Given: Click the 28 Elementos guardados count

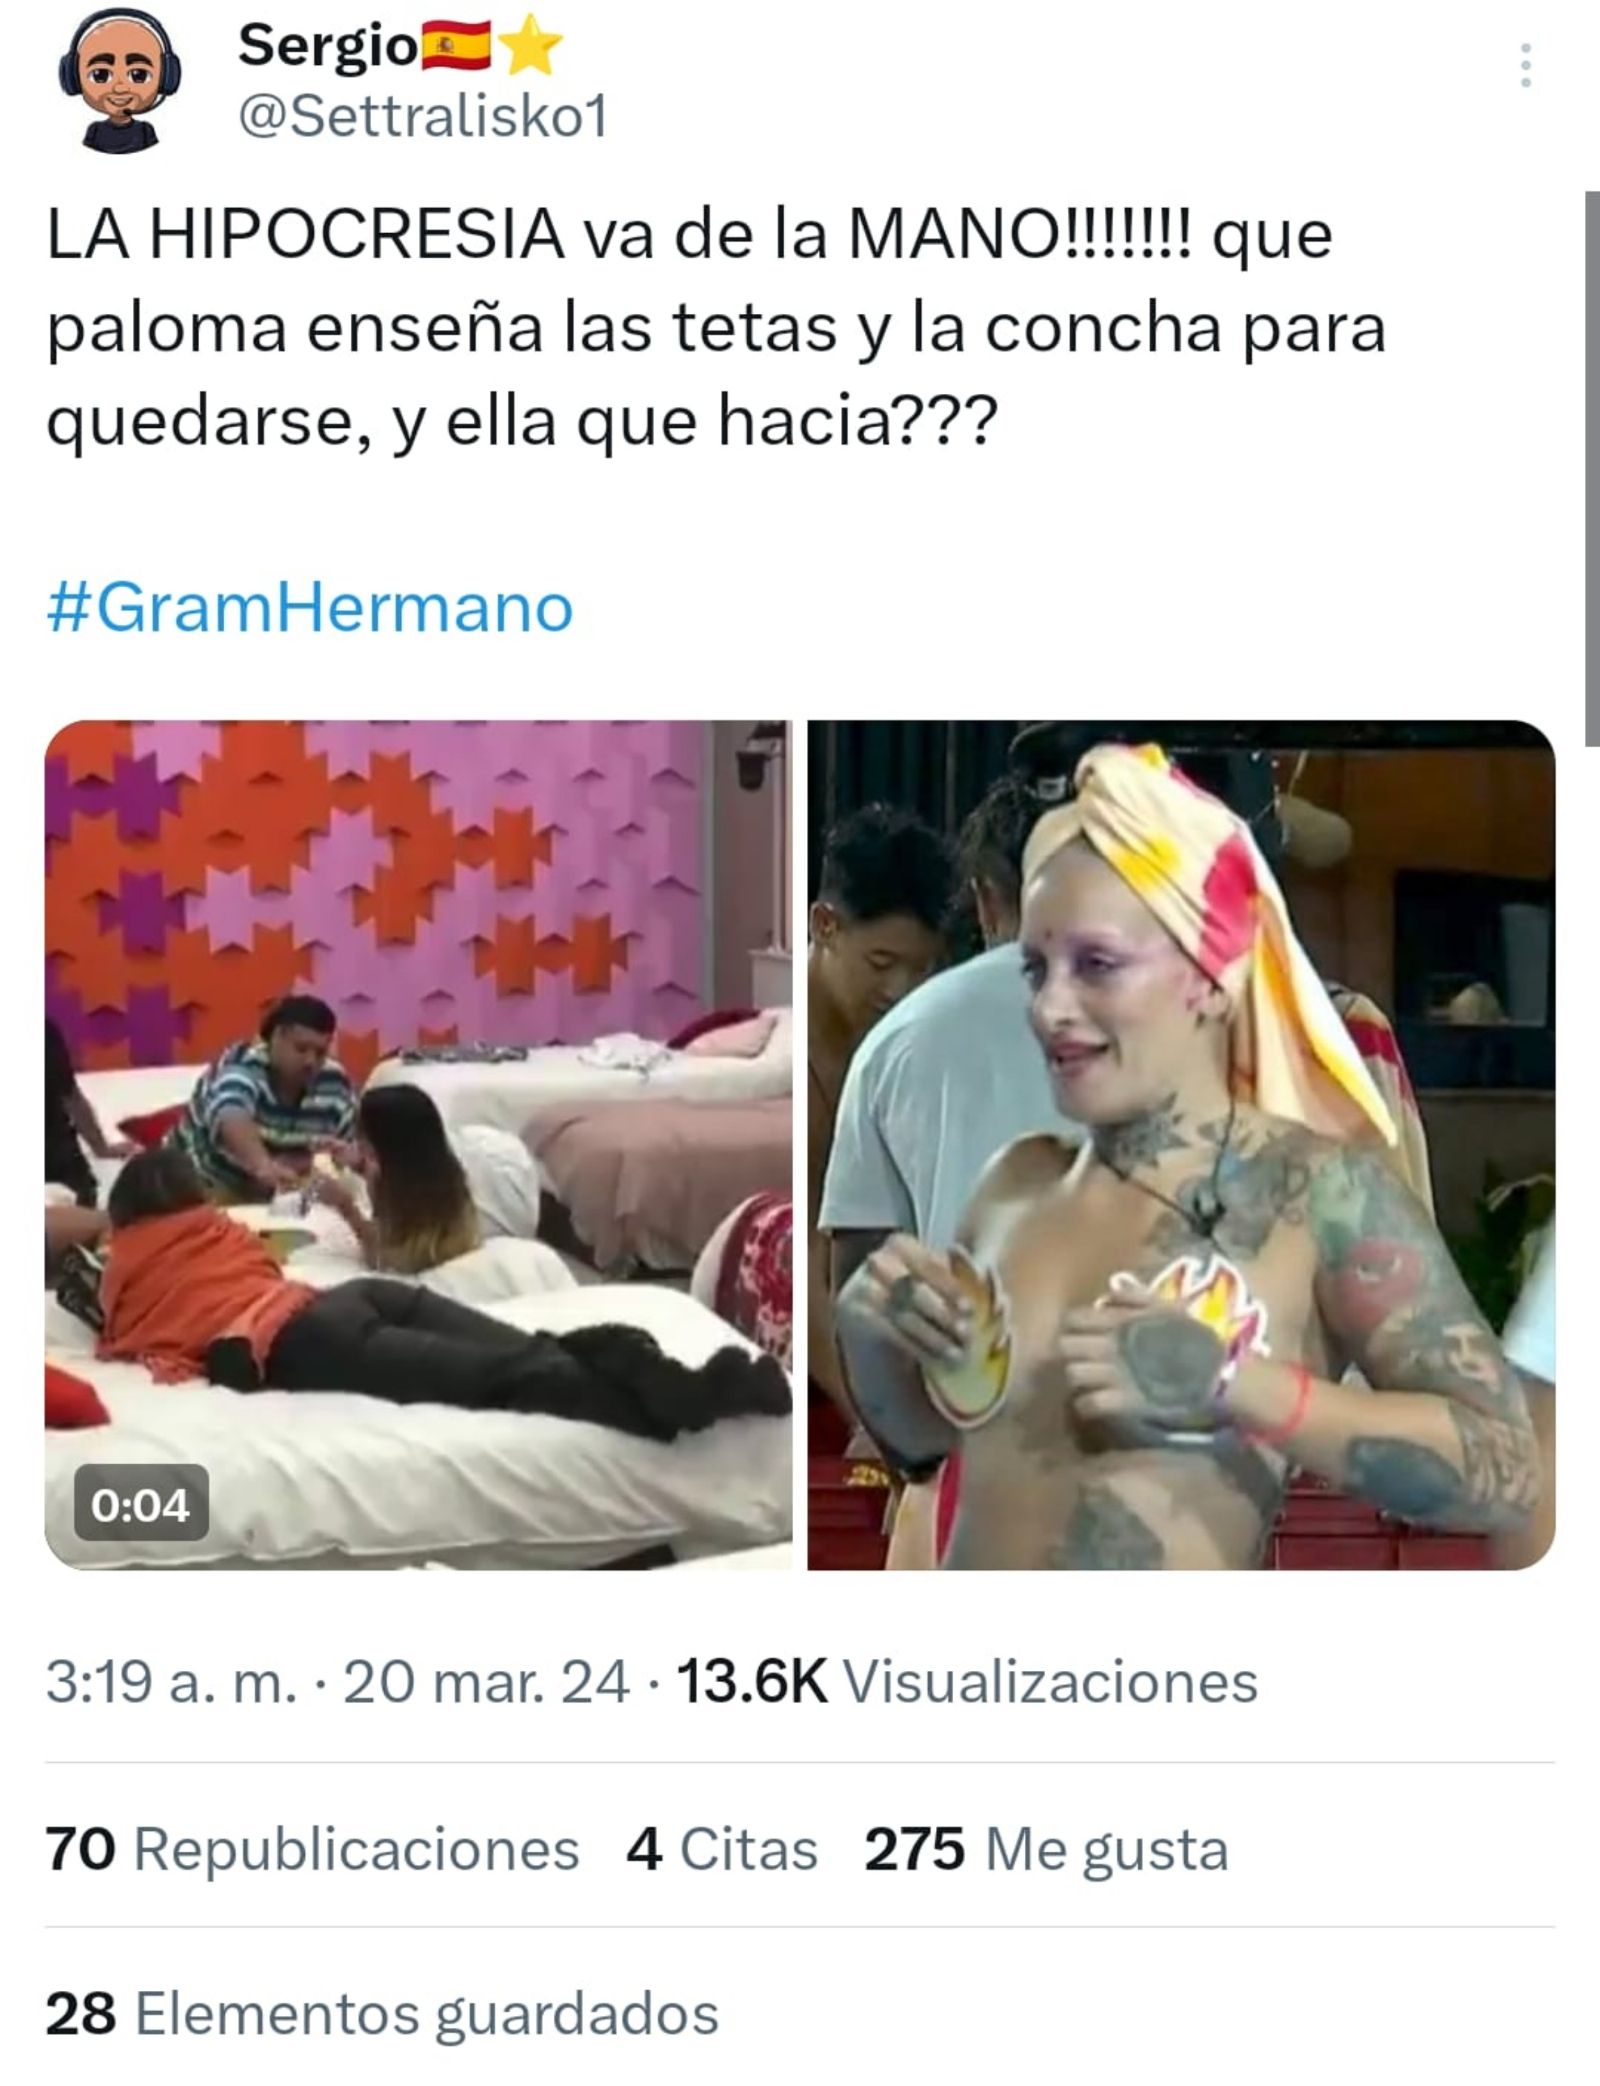Looking at the screenshot, I should [x=382, y=2014].
